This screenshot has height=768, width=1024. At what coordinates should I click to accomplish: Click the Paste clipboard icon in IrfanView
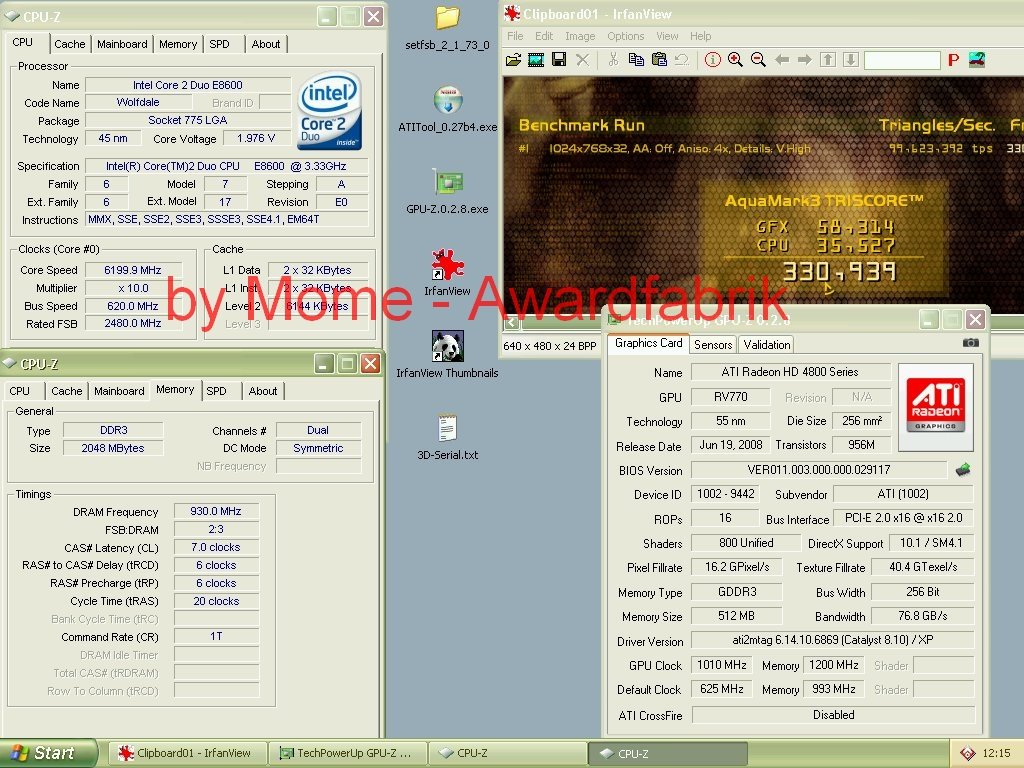click(x=660, y=59)
